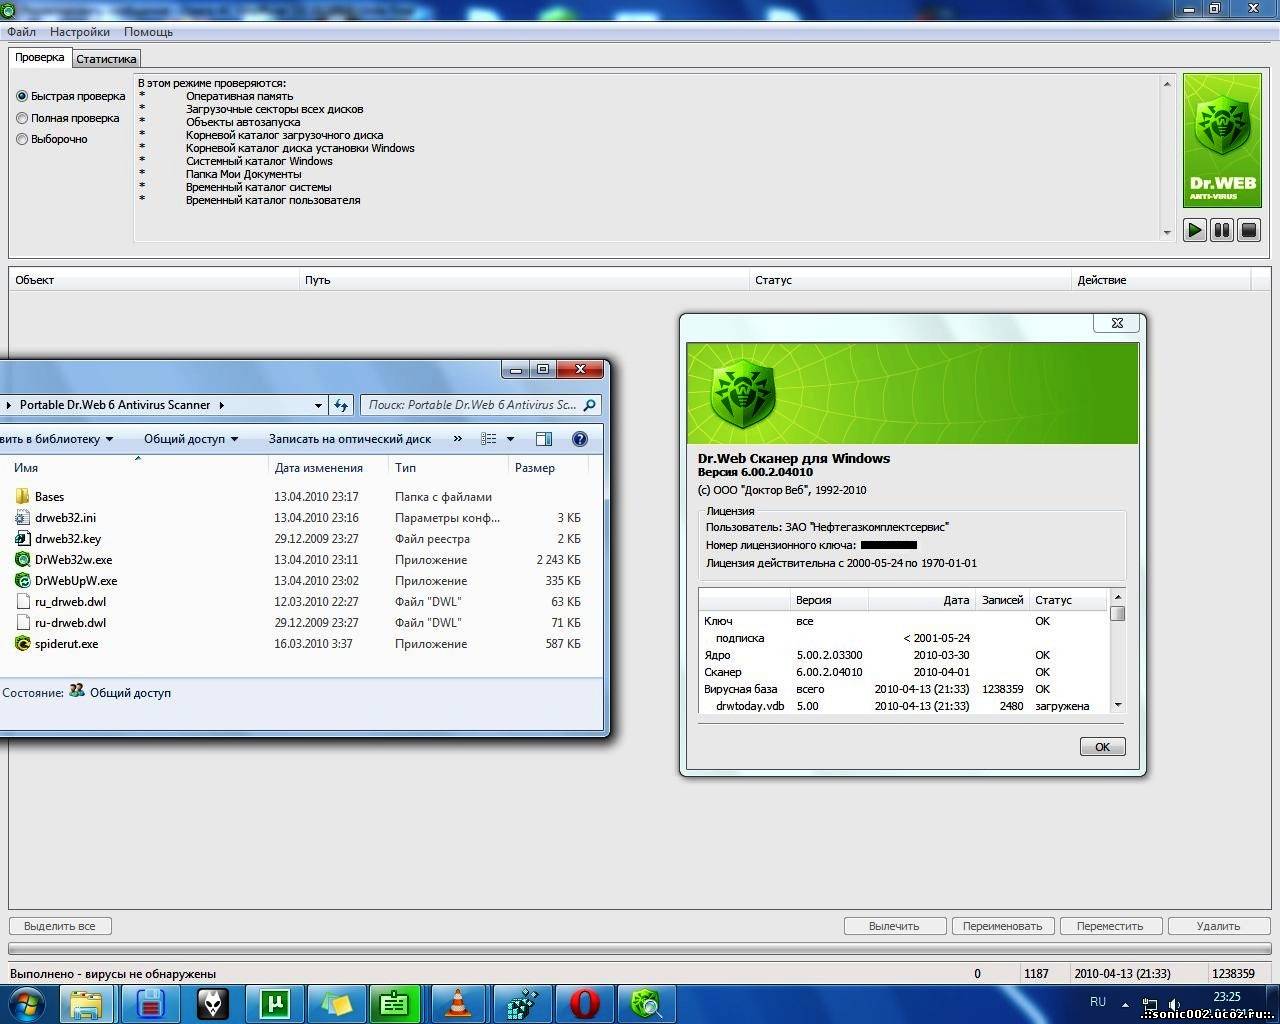
Task: Click the Переименовать button
Action: point(1002,926)
